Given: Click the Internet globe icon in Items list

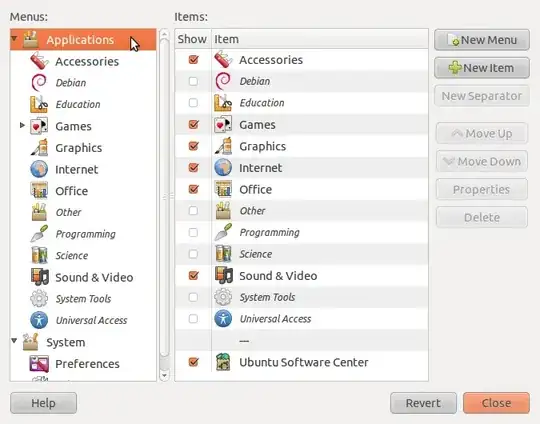Looking at the screenshot, I should click(x=223, y=168).
